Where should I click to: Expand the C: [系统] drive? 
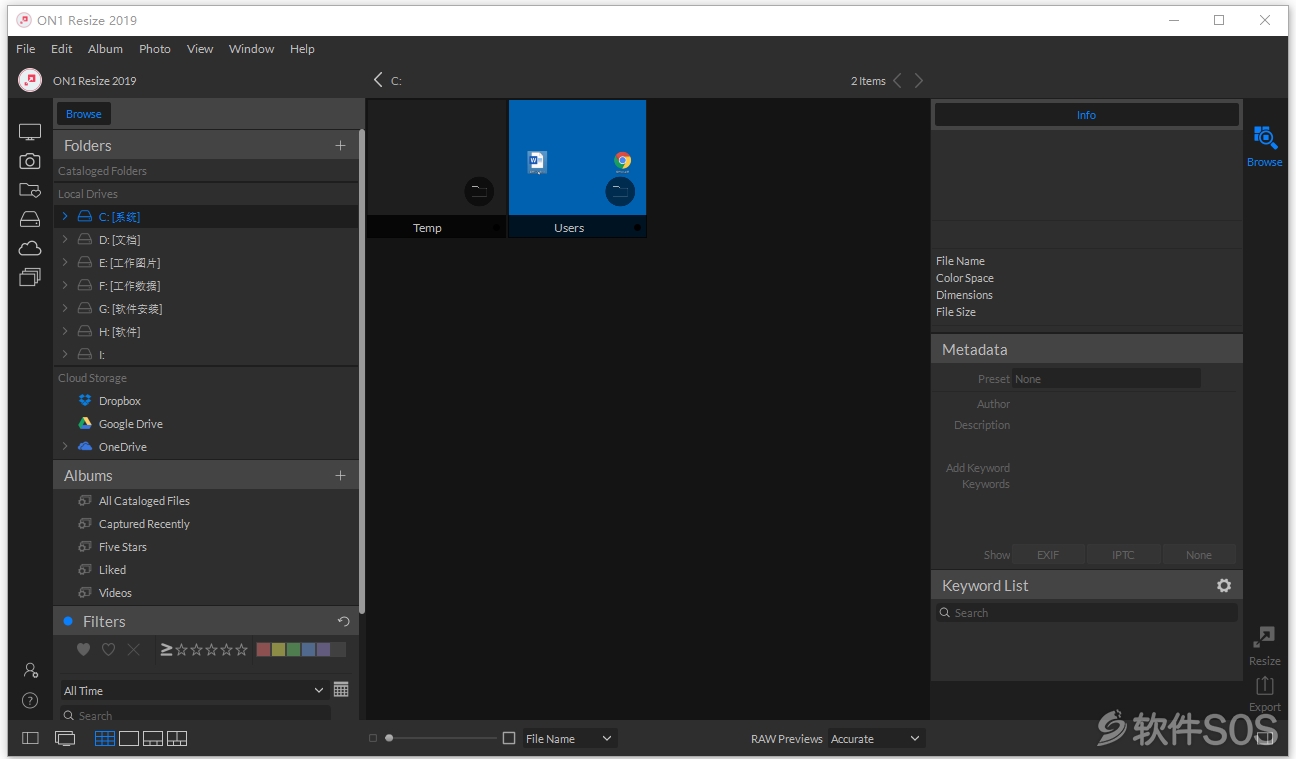[65, 217]
